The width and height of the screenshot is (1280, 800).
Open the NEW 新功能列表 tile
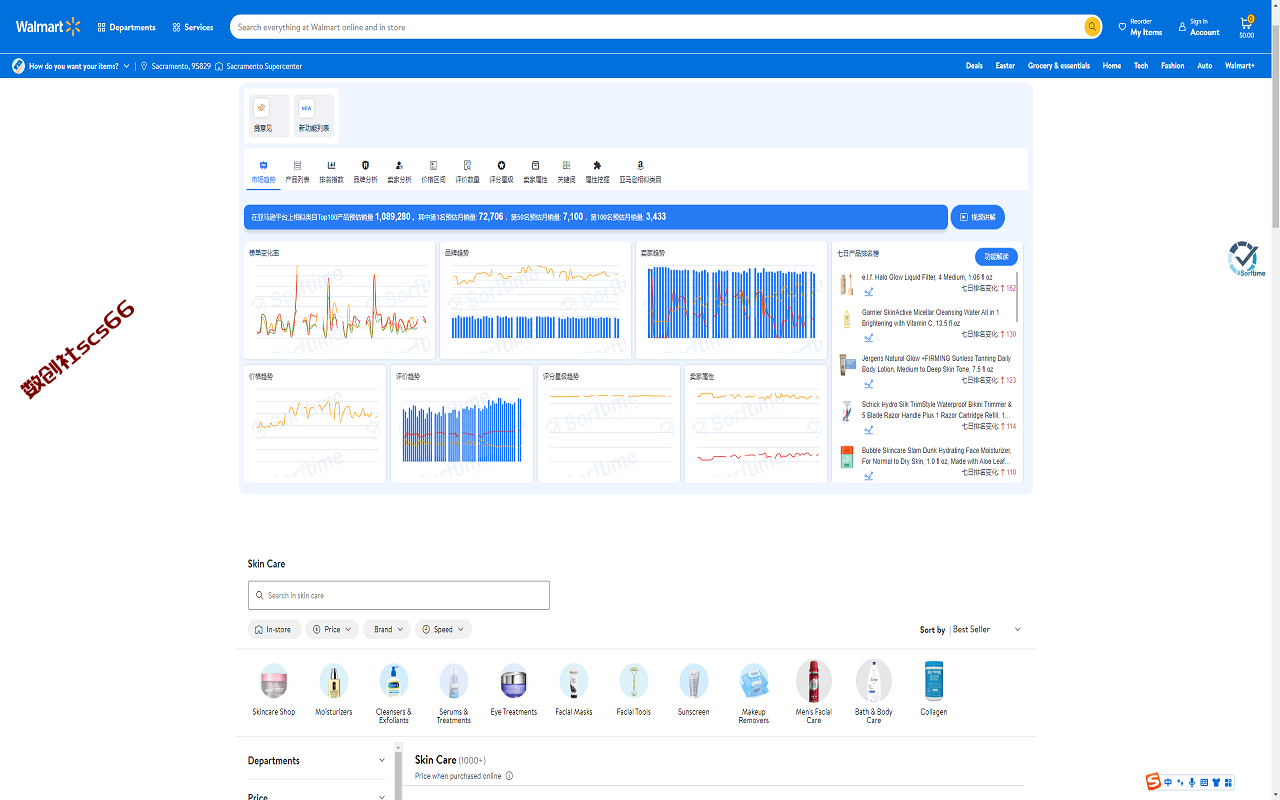coord(314,116)
